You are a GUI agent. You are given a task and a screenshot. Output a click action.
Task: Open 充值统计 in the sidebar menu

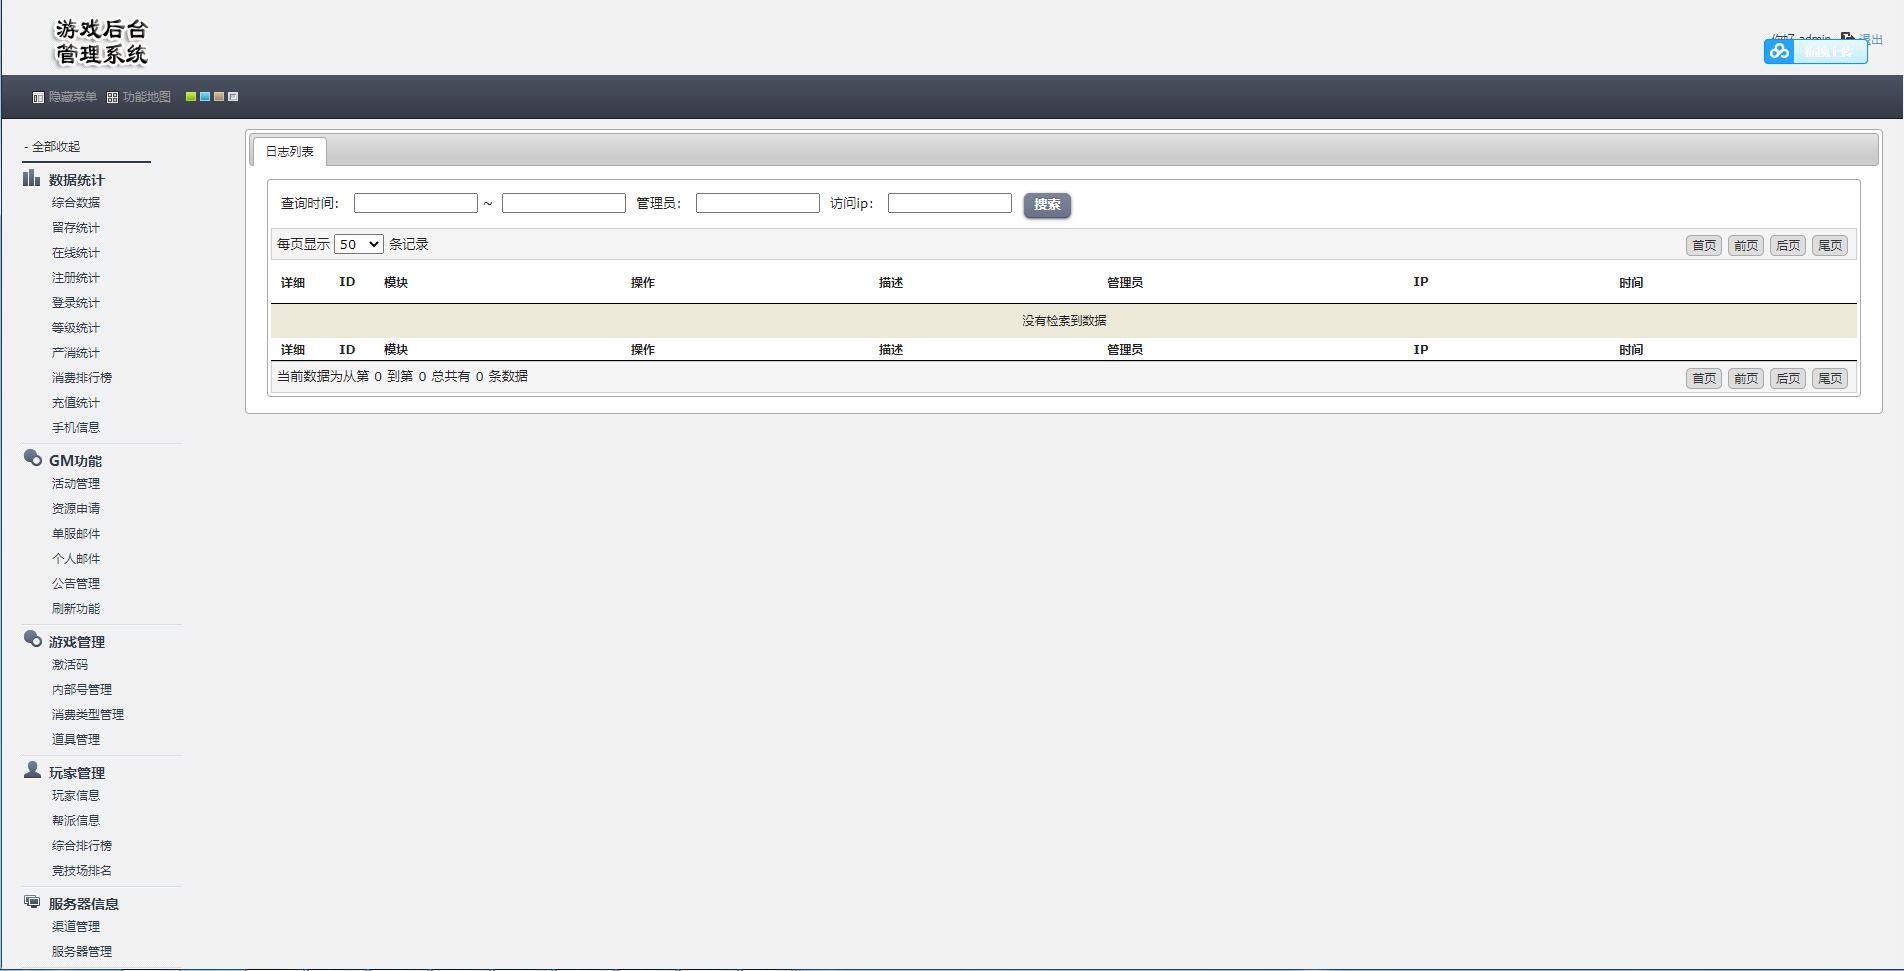point(76,403)
